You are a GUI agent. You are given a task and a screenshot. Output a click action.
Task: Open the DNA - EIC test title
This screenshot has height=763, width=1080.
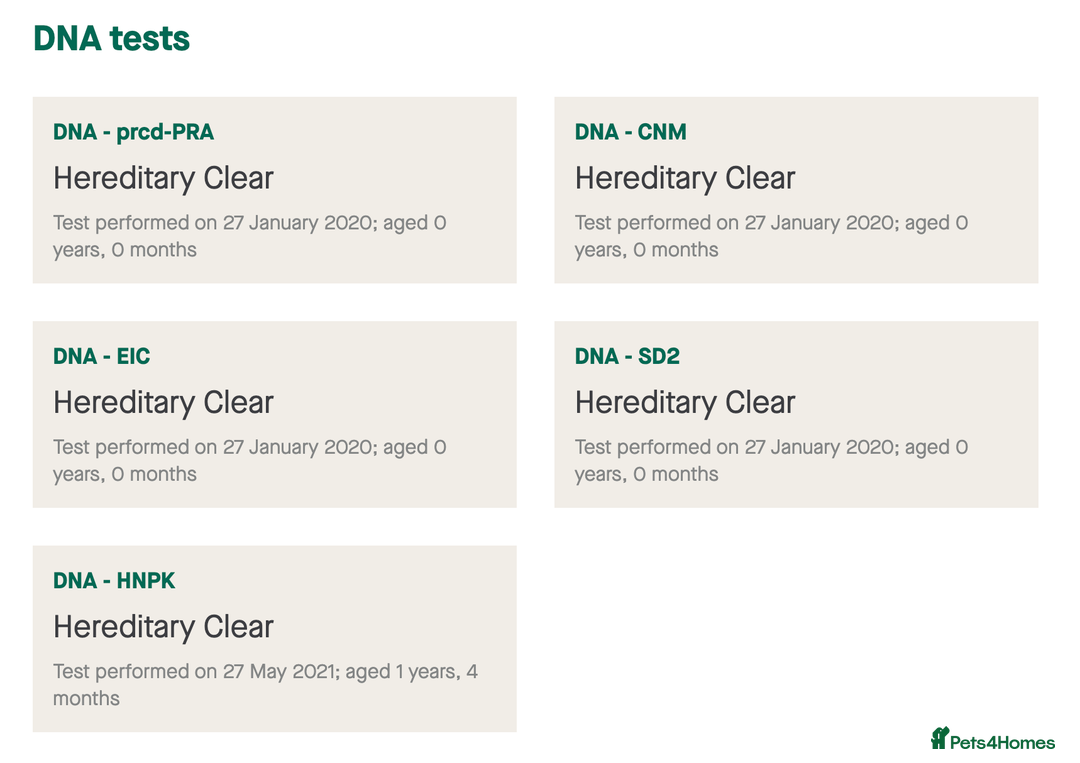click(x=101, y=356)
